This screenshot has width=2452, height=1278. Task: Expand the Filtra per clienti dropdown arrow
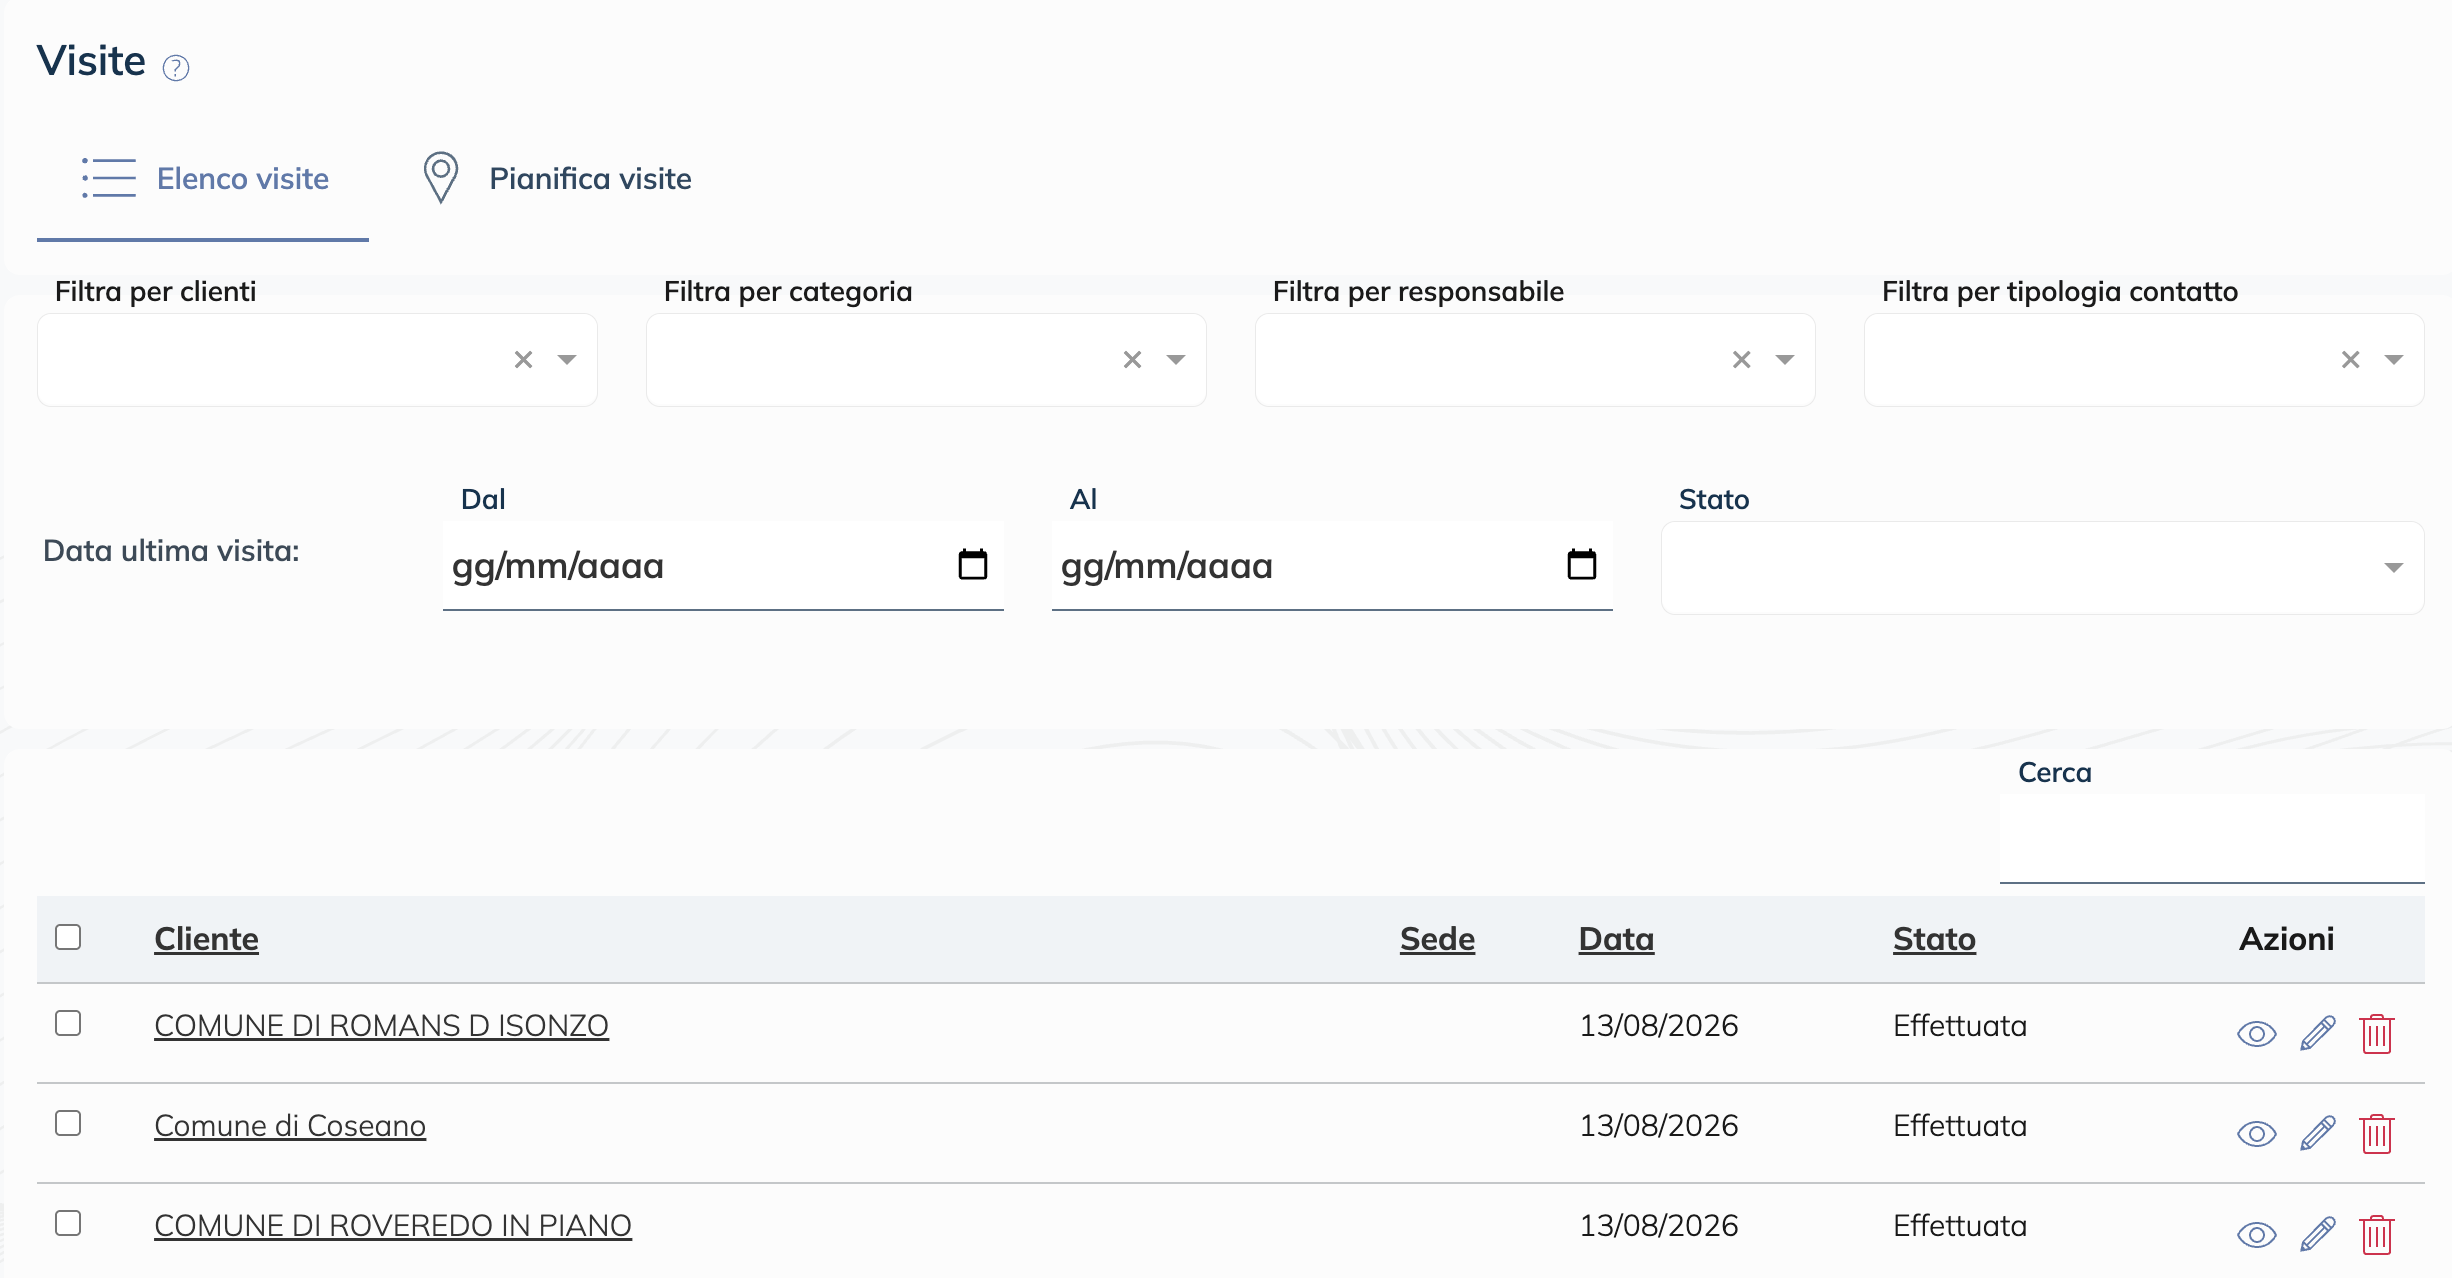(x=567, y=360)
